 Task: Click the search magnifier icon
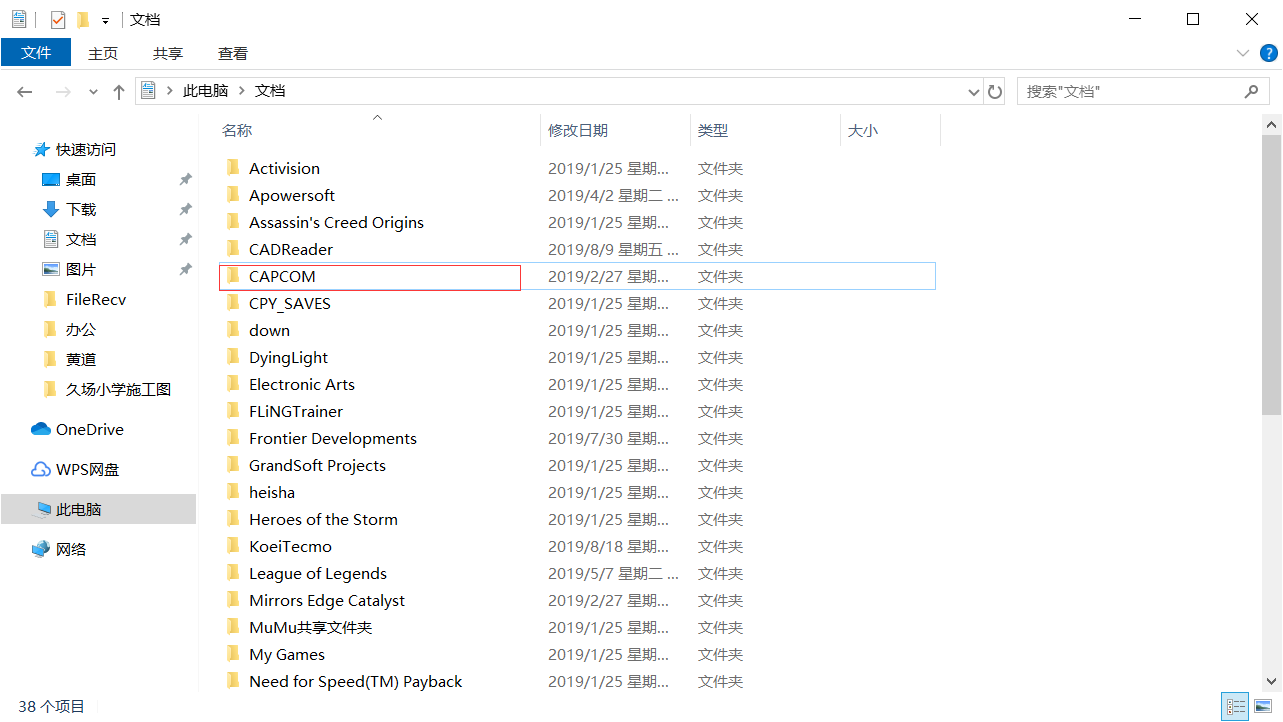(x=1251, y=91)
